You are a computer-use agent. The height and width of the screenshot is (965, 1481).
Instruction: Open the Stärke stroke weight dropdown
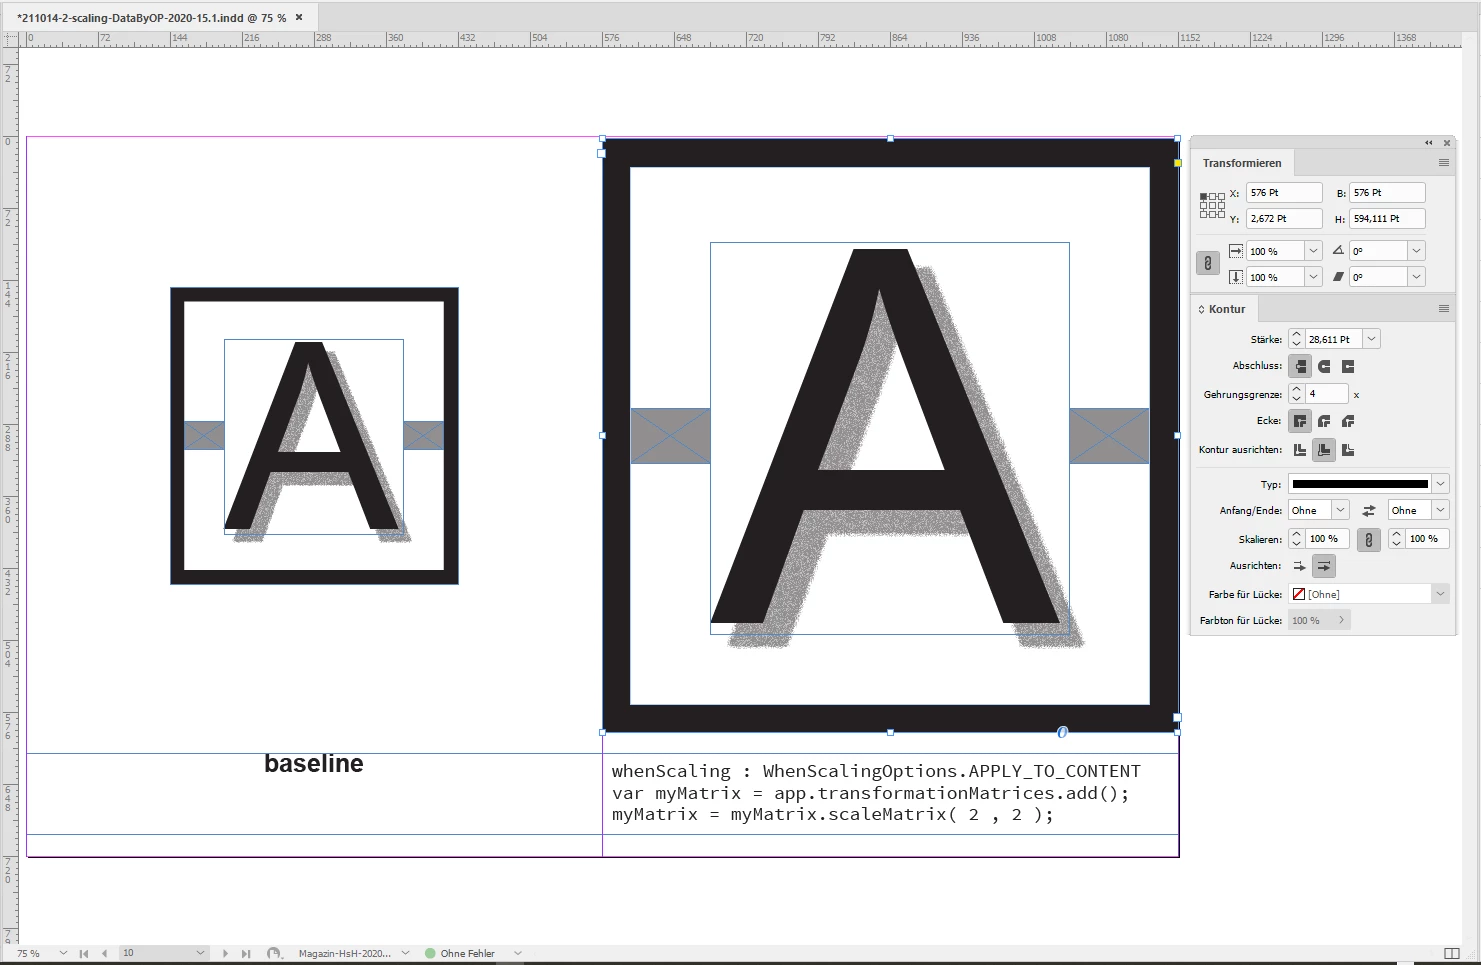coord(1372,339)
